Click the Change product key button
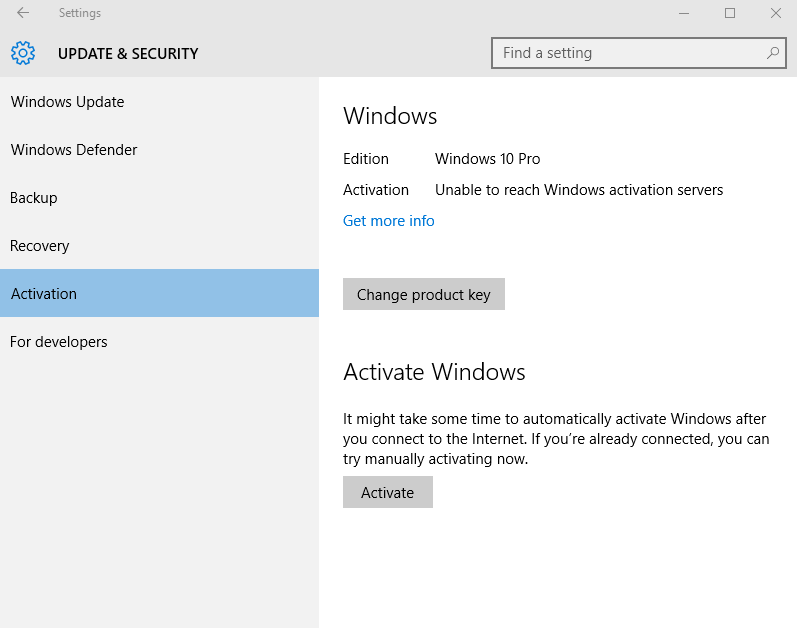797x628 pixels. point(424,294)
